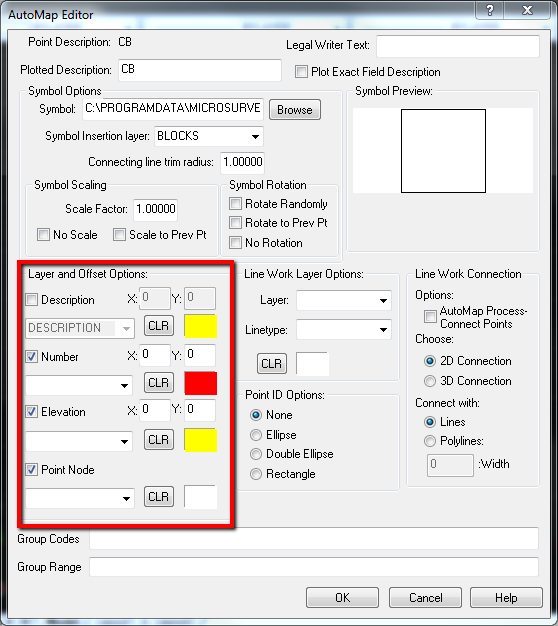Screen dimensions: 558x626
Task: Open the Elevation layer dropdown
Action: 79,441
